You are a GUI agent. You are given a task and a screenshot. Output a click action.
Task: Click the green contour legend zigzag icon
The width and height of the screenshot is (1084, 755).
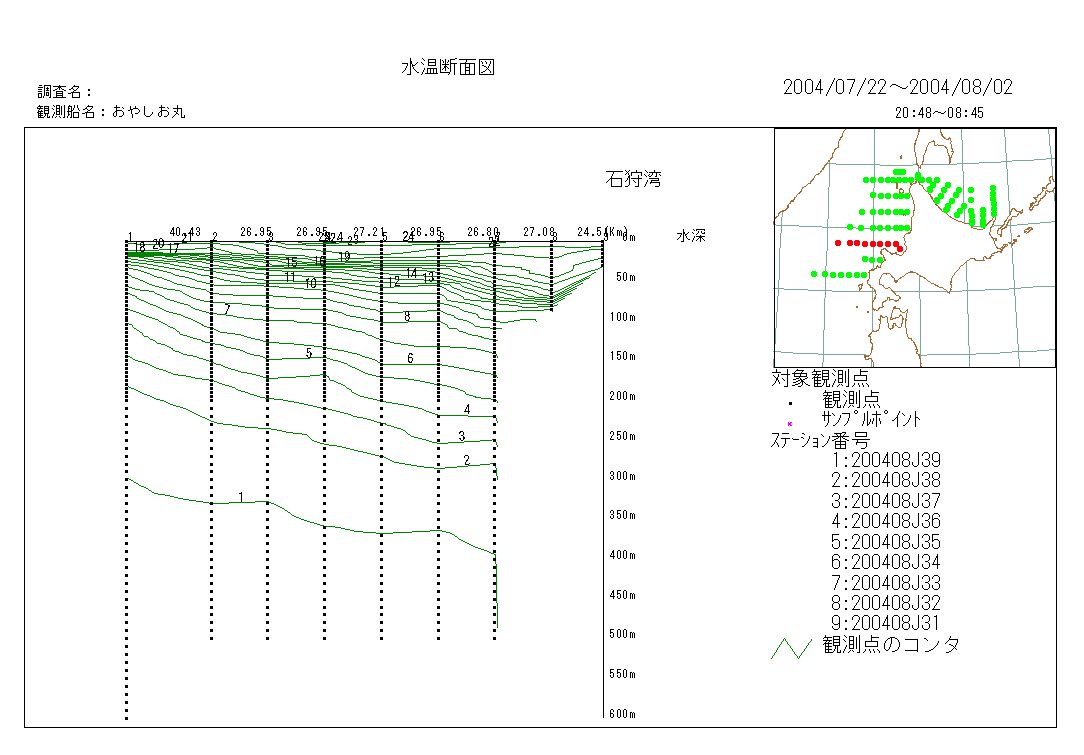(790, 648)
